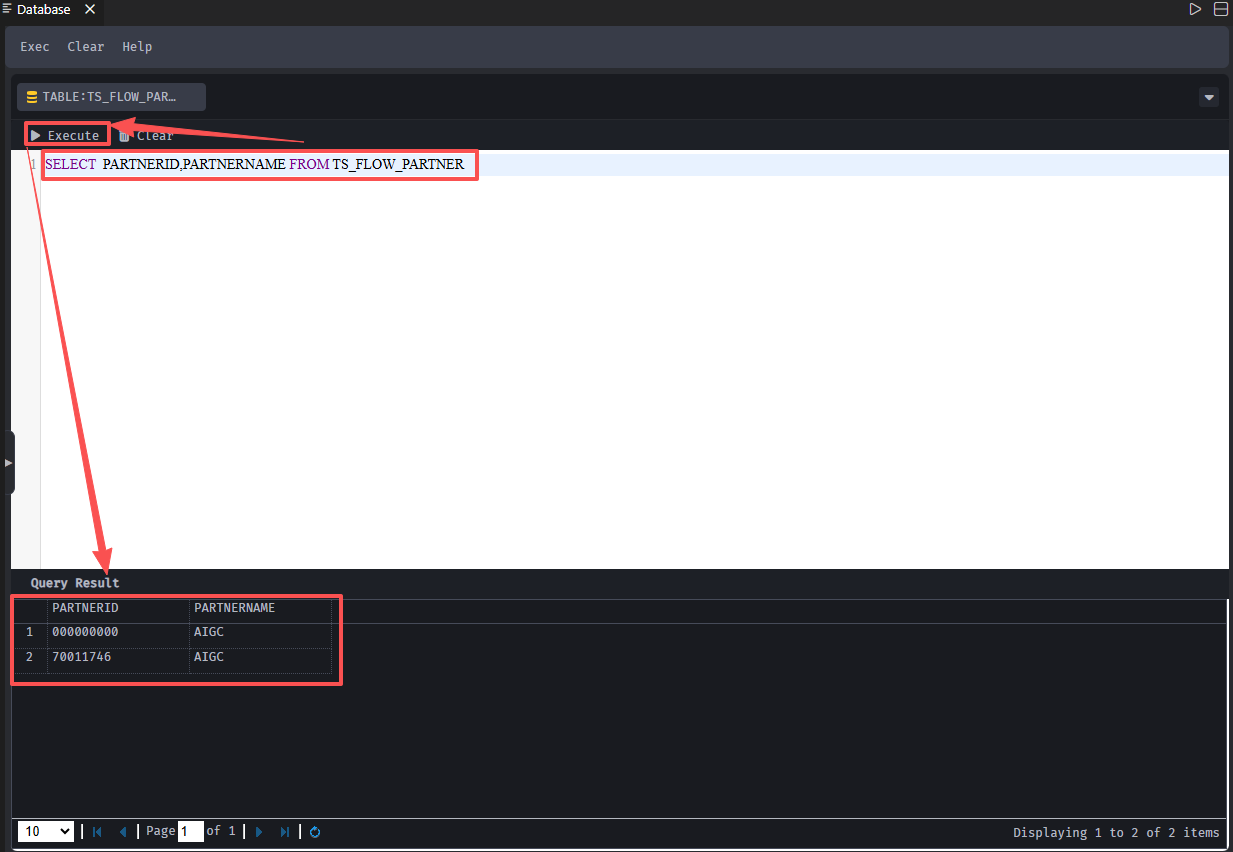Click Clear in the top menu bar
1233x852 pixels.
point(86,47)
